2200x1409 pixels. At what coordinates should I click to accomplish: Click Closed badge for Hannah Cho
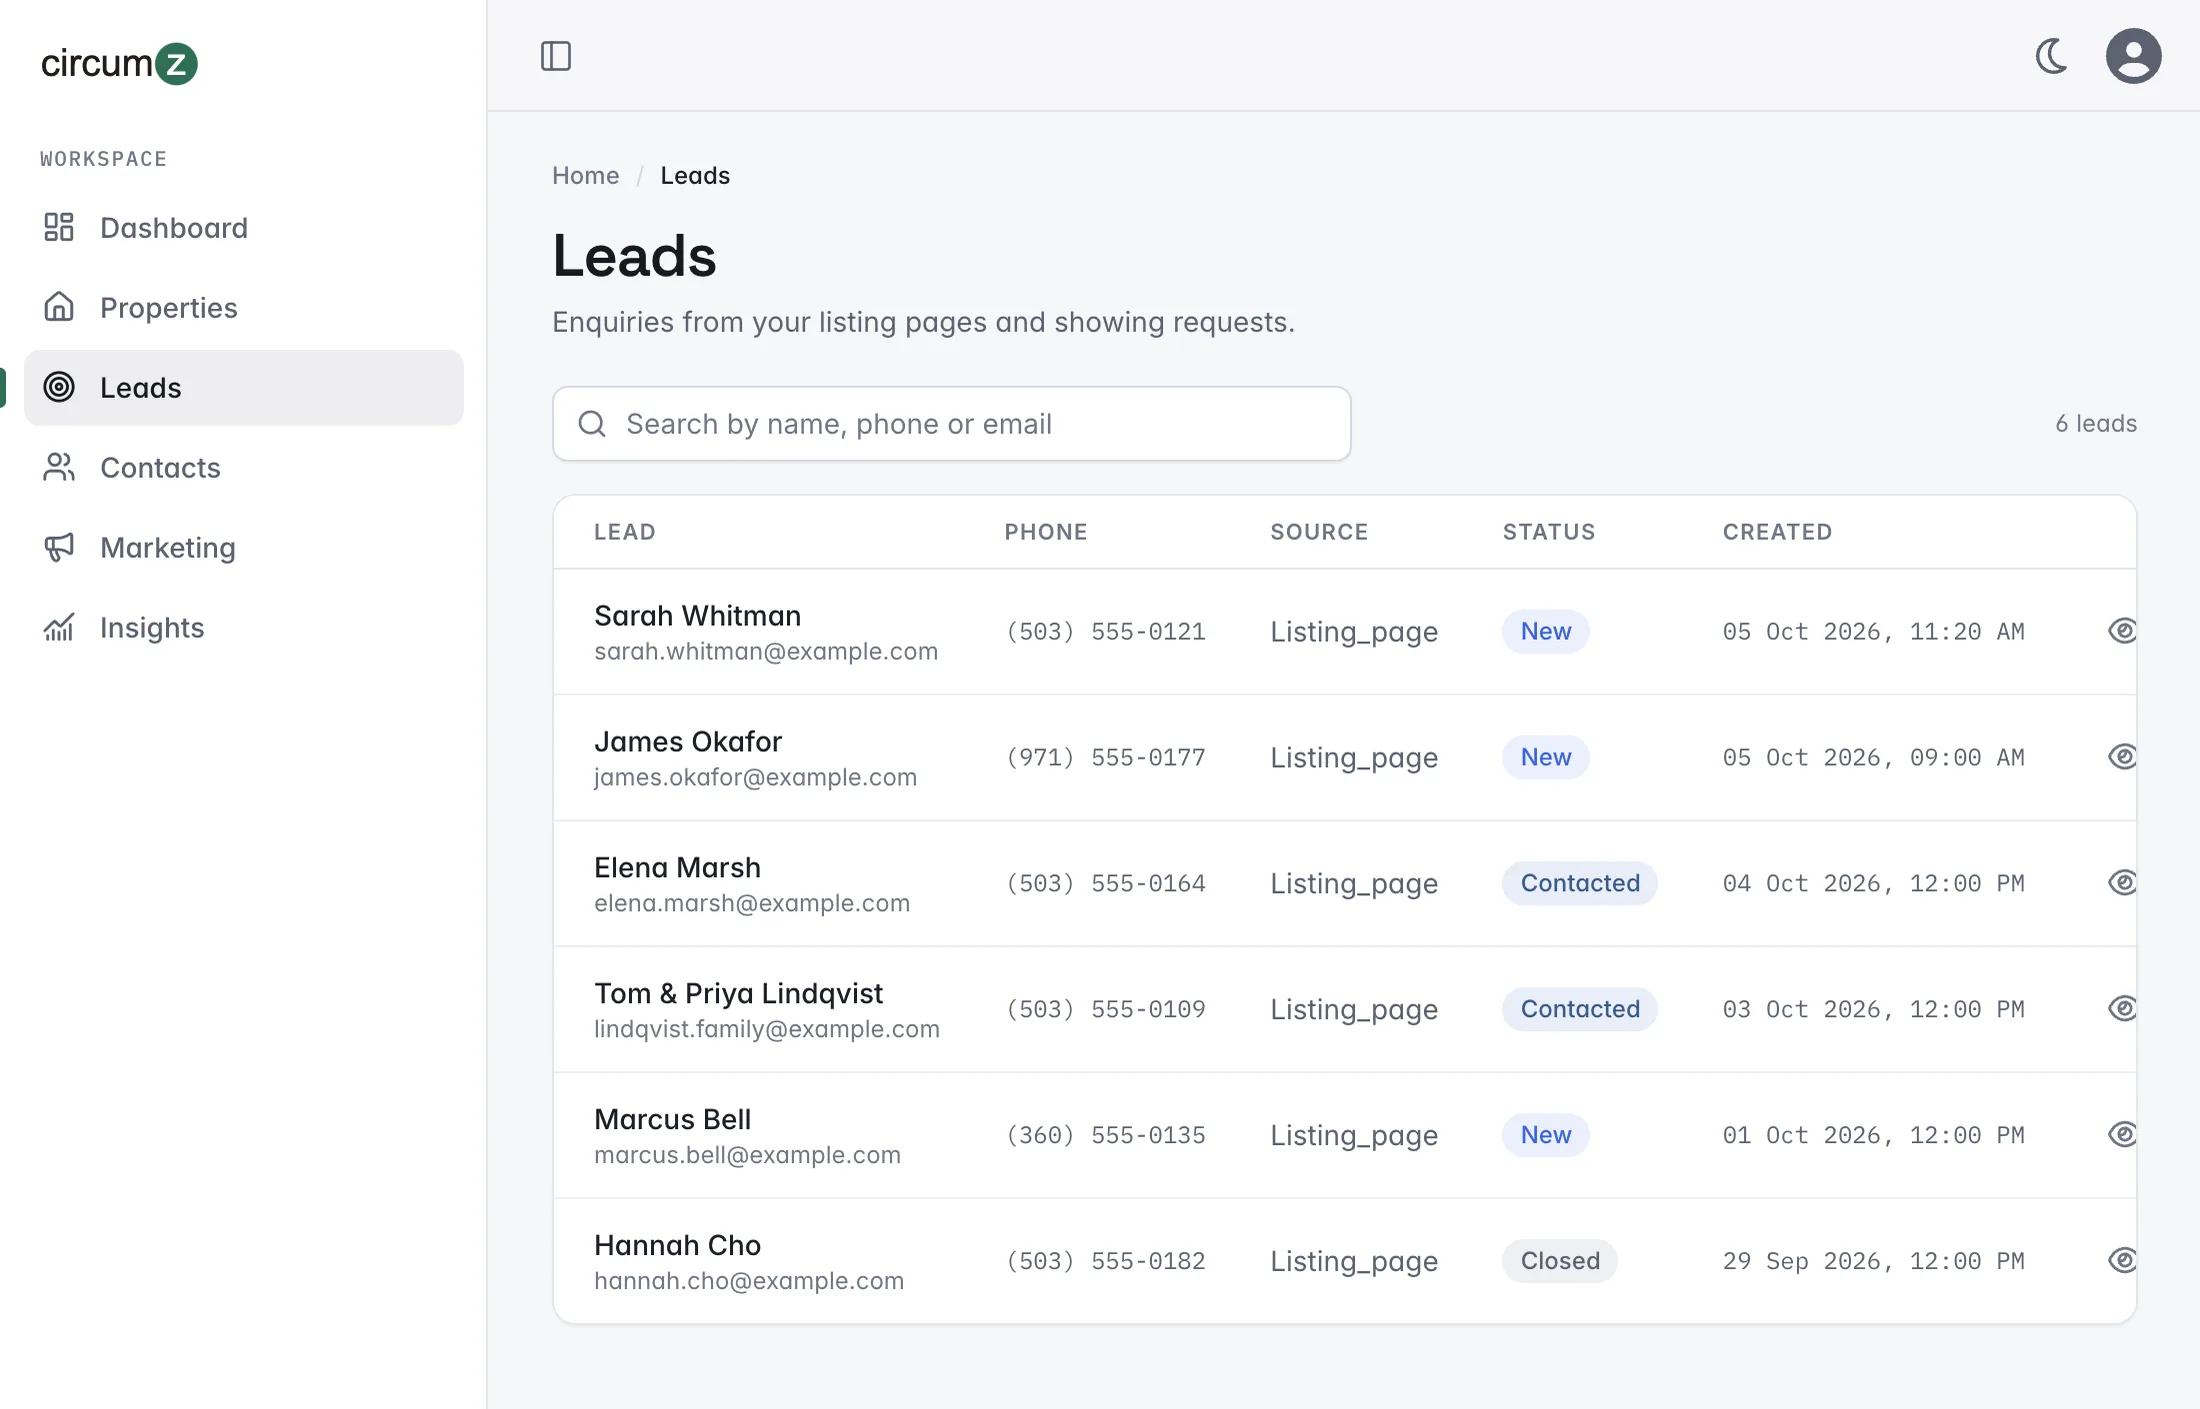coord(1560,1261)
